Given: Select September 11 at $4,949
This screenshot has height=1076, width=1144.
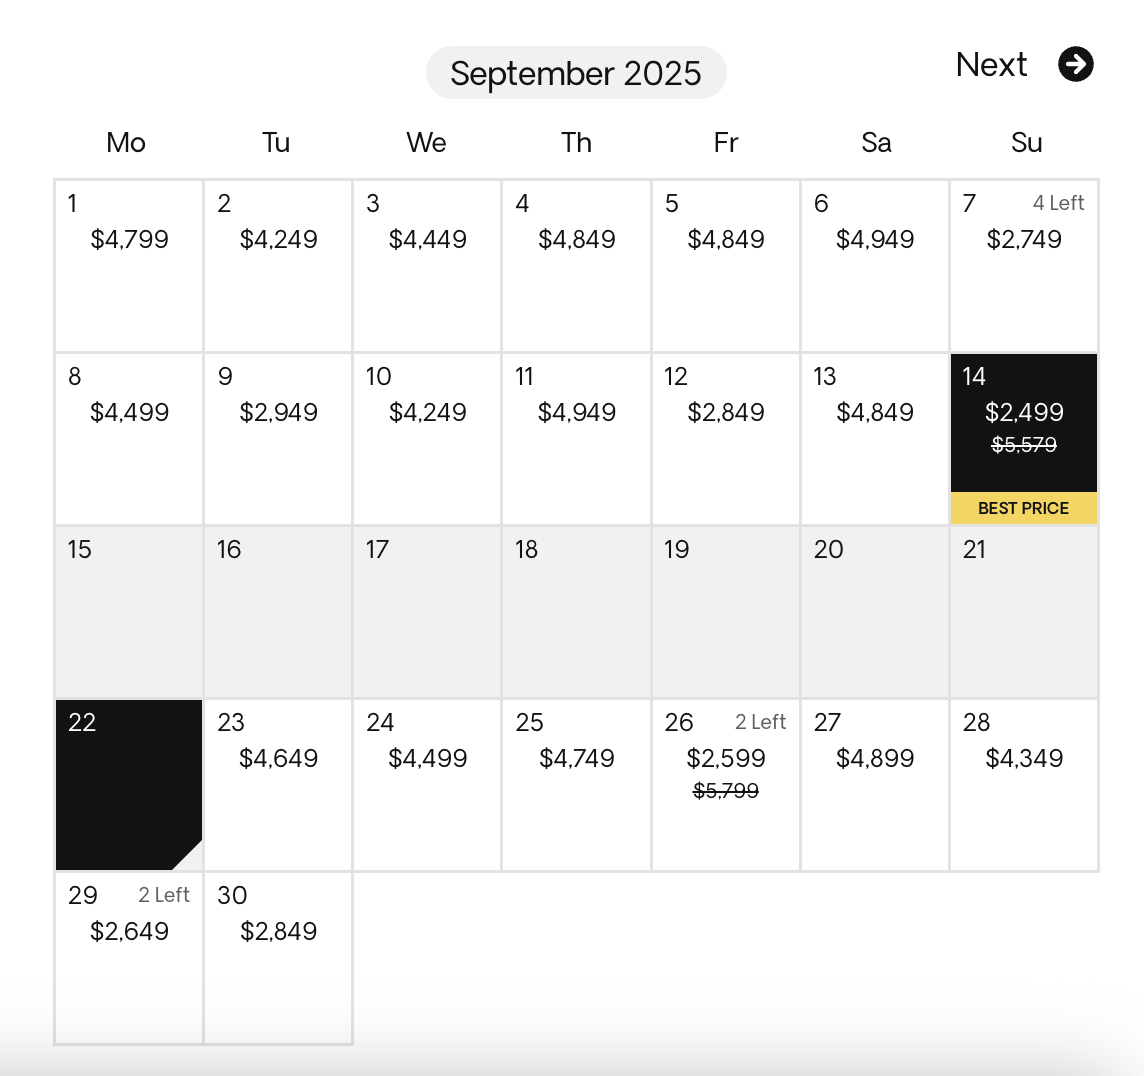Looking at the screenshot, I should [576, 438].
